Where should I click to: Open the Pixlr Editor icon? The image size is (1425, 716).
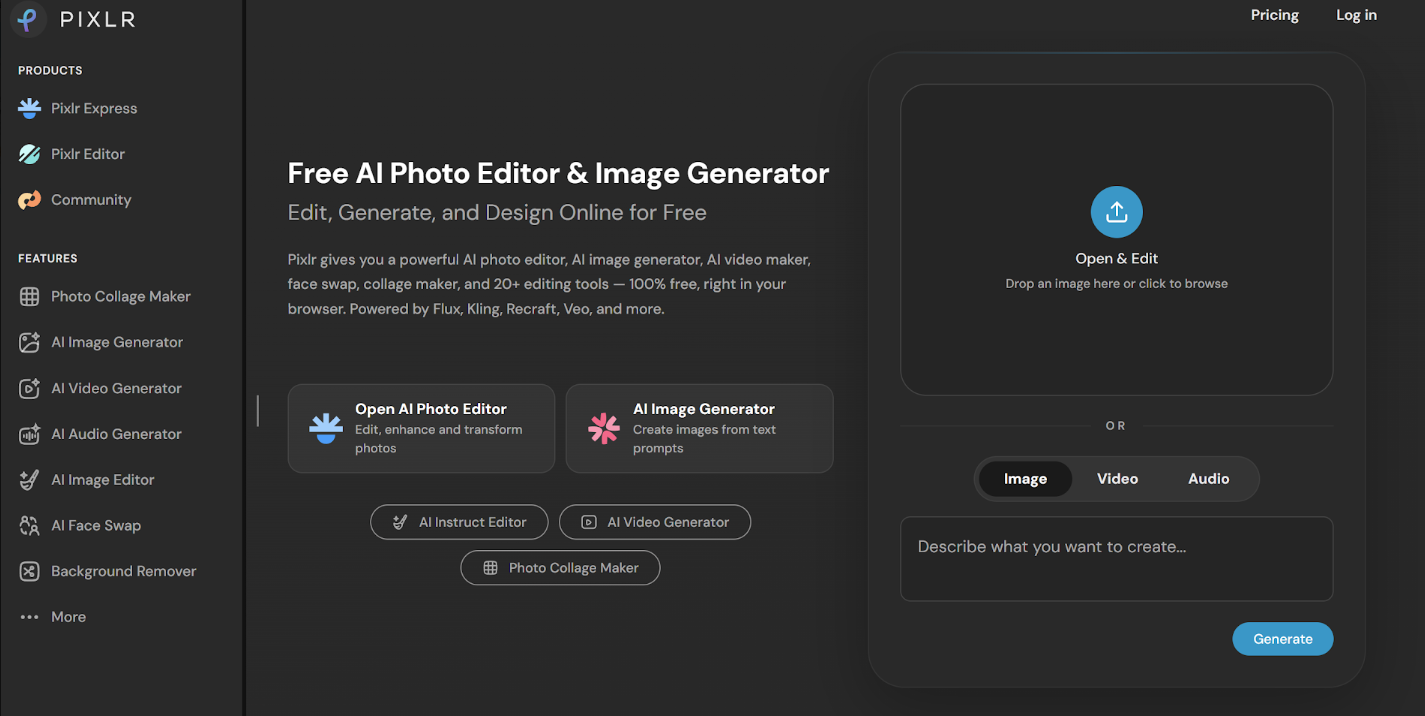(30, 154)
